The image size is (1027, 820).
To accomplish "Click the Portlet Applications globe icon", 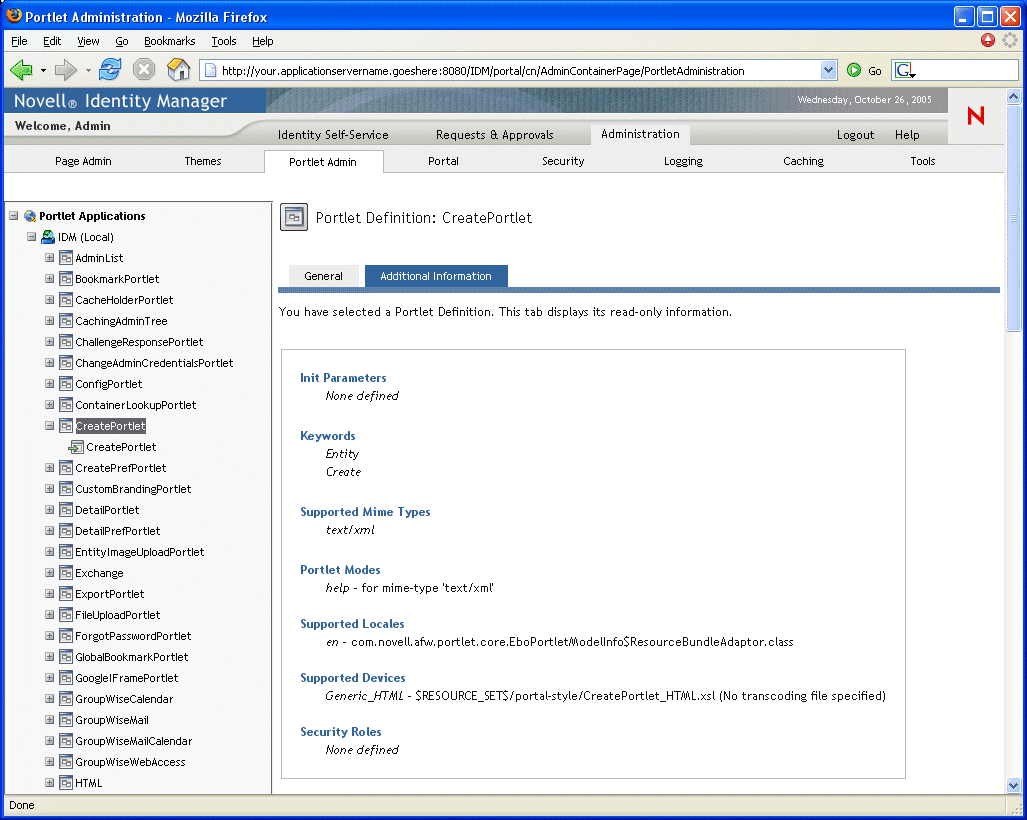I will click(30, 216).
